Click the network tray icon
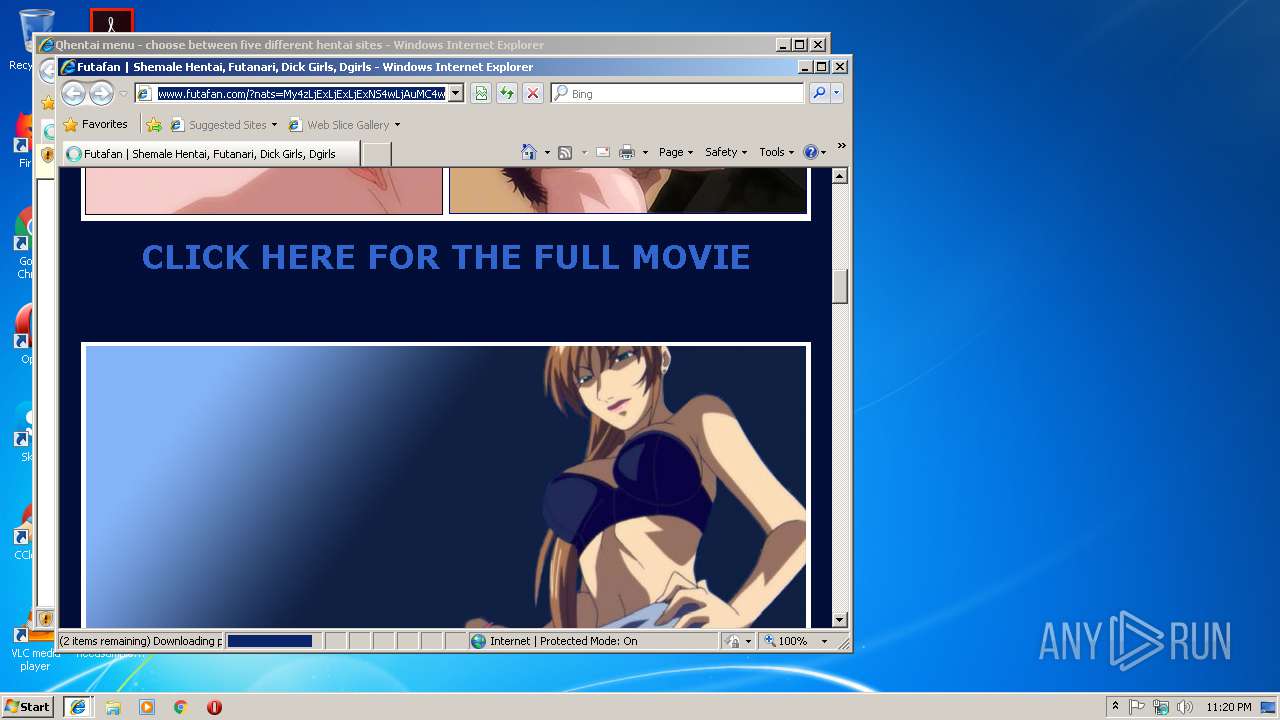 point(1161,707)
